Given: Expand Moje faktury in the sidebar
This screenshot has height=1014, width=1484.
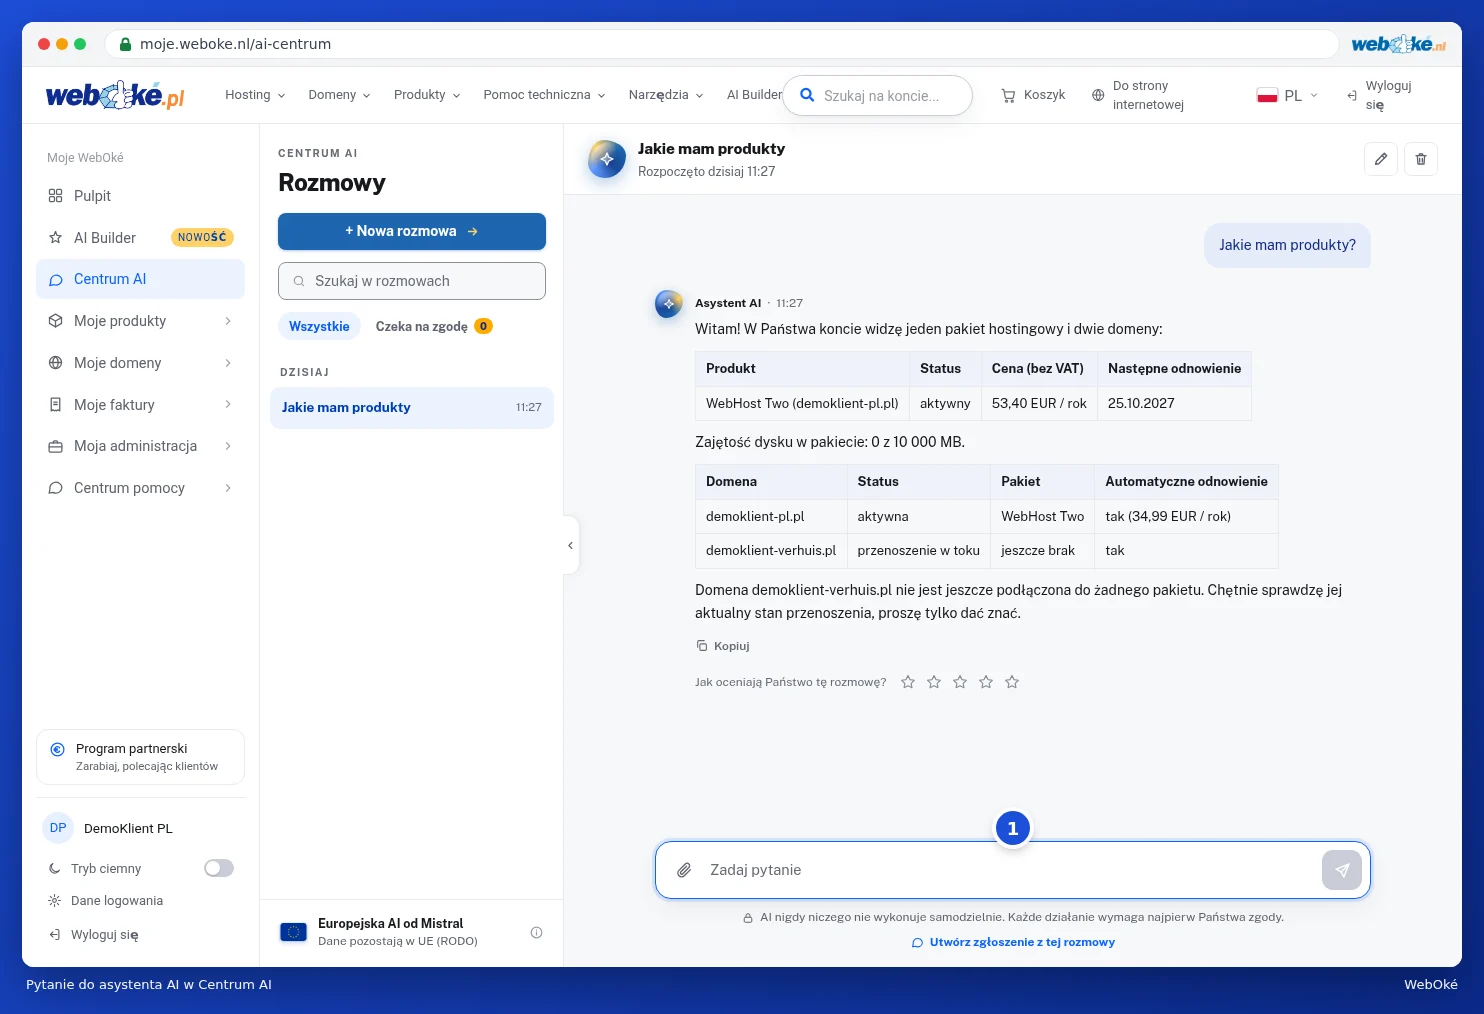Looking at the screenshot, I should pos(141,405).
